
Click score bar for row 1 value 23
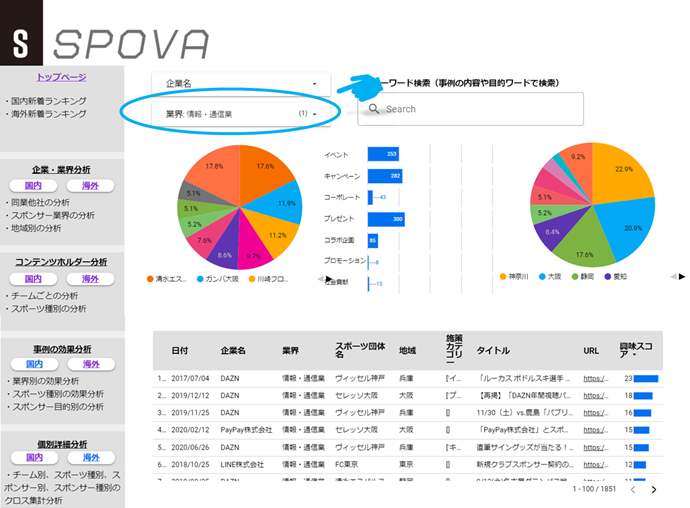646,379
